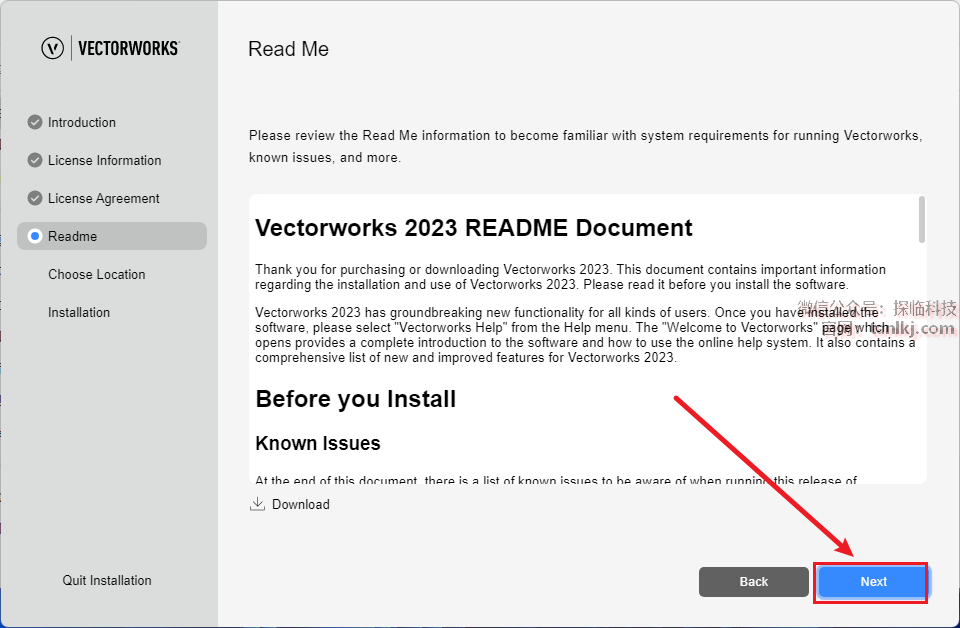Click the License Agreement checkmark icon
Screen dimensions: 960x628
click(x=35, y=198)
